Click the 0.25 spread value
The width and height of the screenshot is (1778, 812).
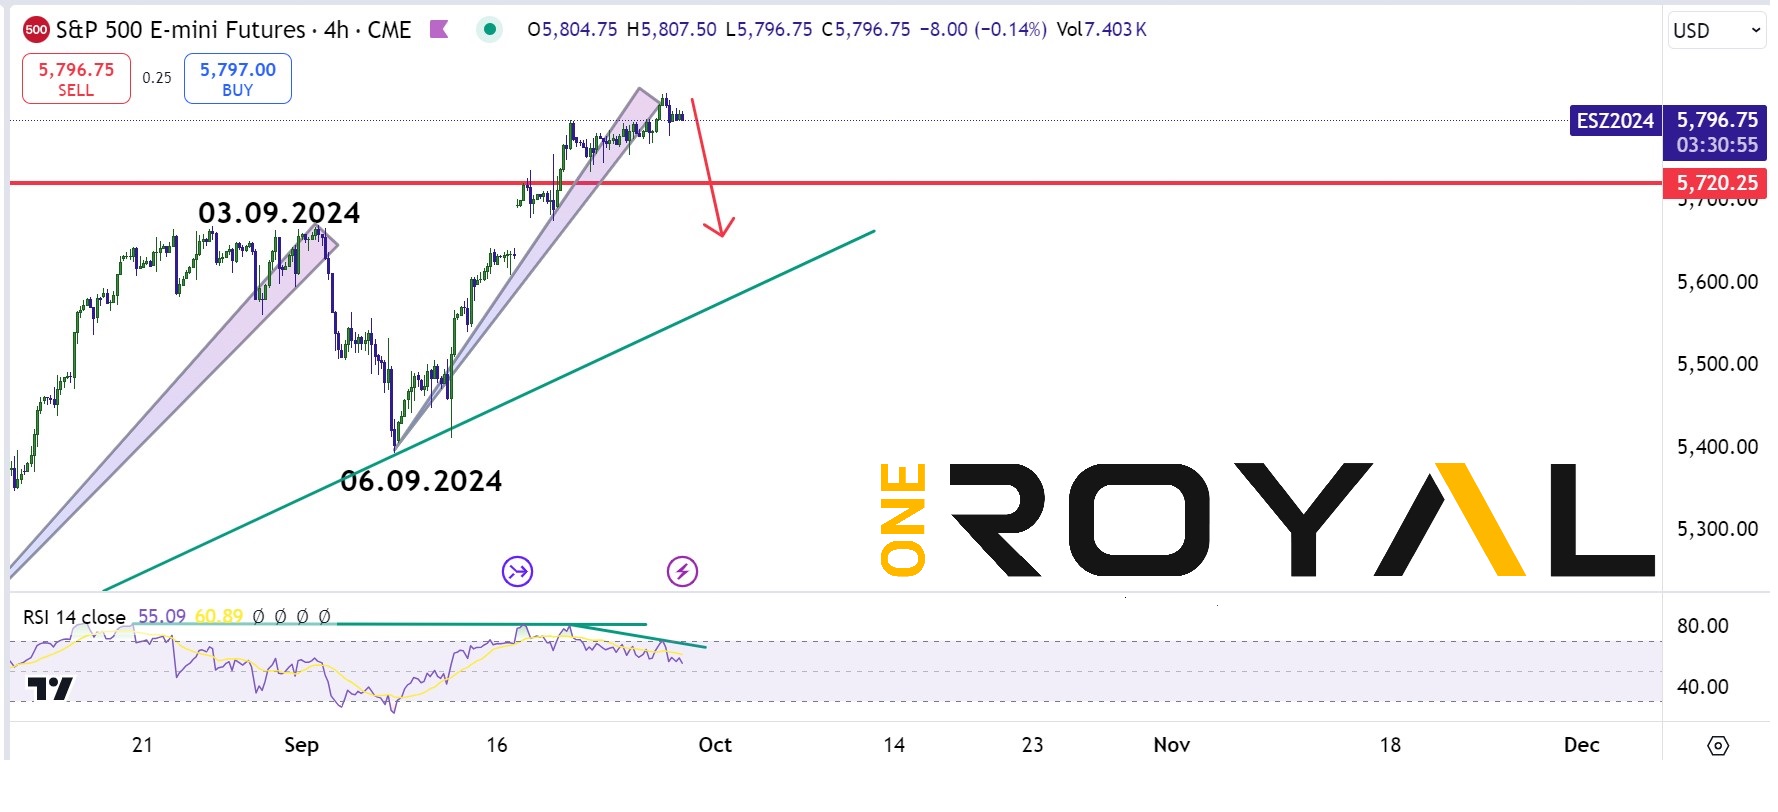(x=157, y=78)
